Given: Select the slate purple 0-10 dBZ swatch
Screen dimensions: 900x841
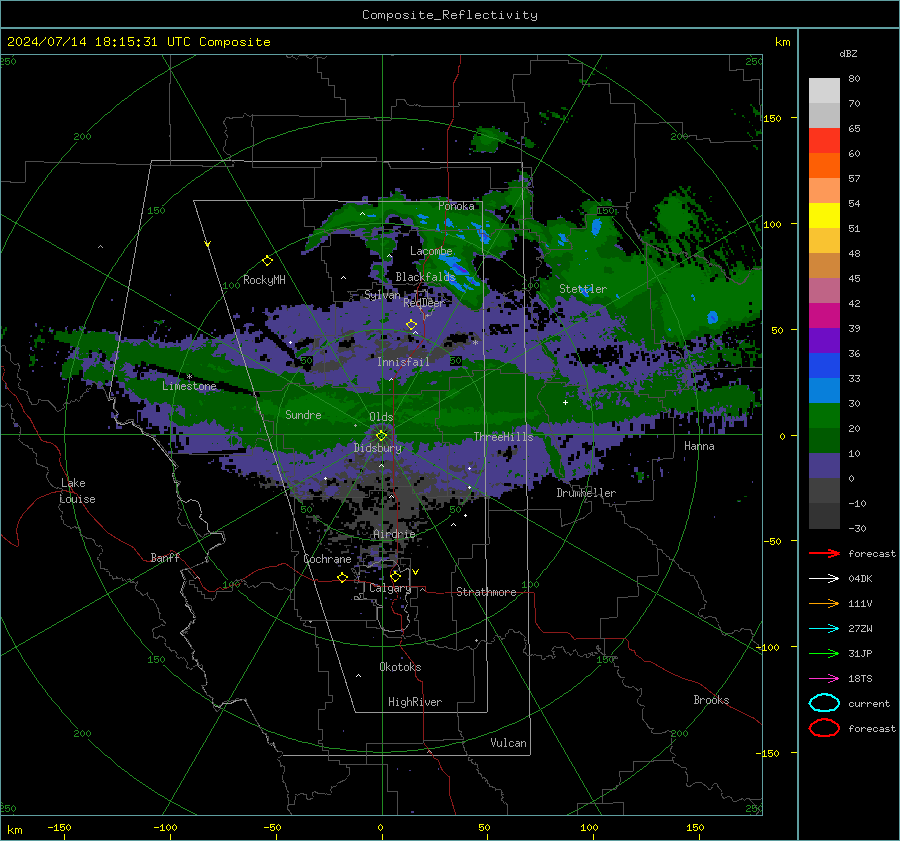Looking at the screenshot, I should tap(824, 466).
